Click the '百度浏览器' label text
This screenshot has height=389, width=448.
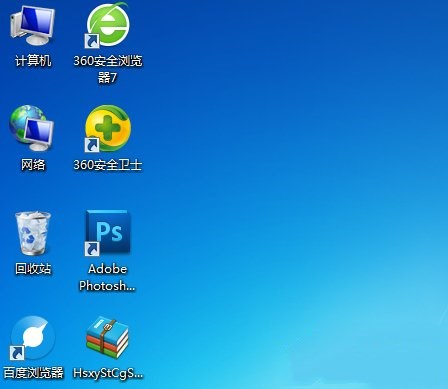click(x=33, y=373)
